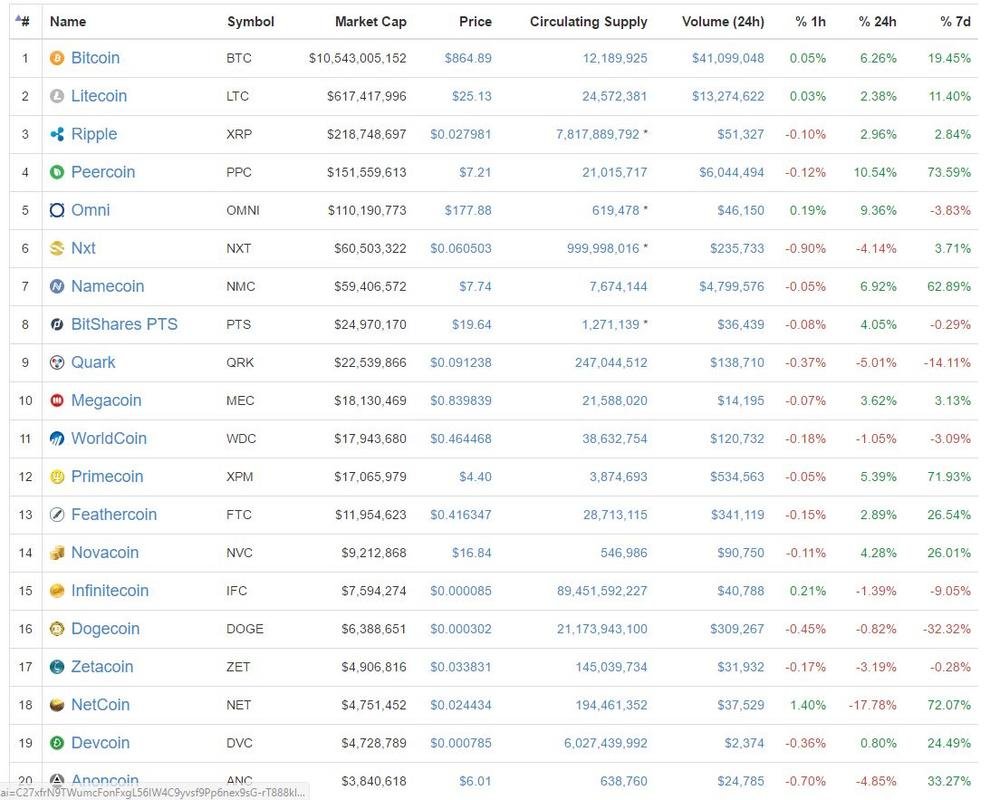Click Peercoin 7d change 73.59%
The width and height of the screenshot is (990, 800).
[949, 172]
